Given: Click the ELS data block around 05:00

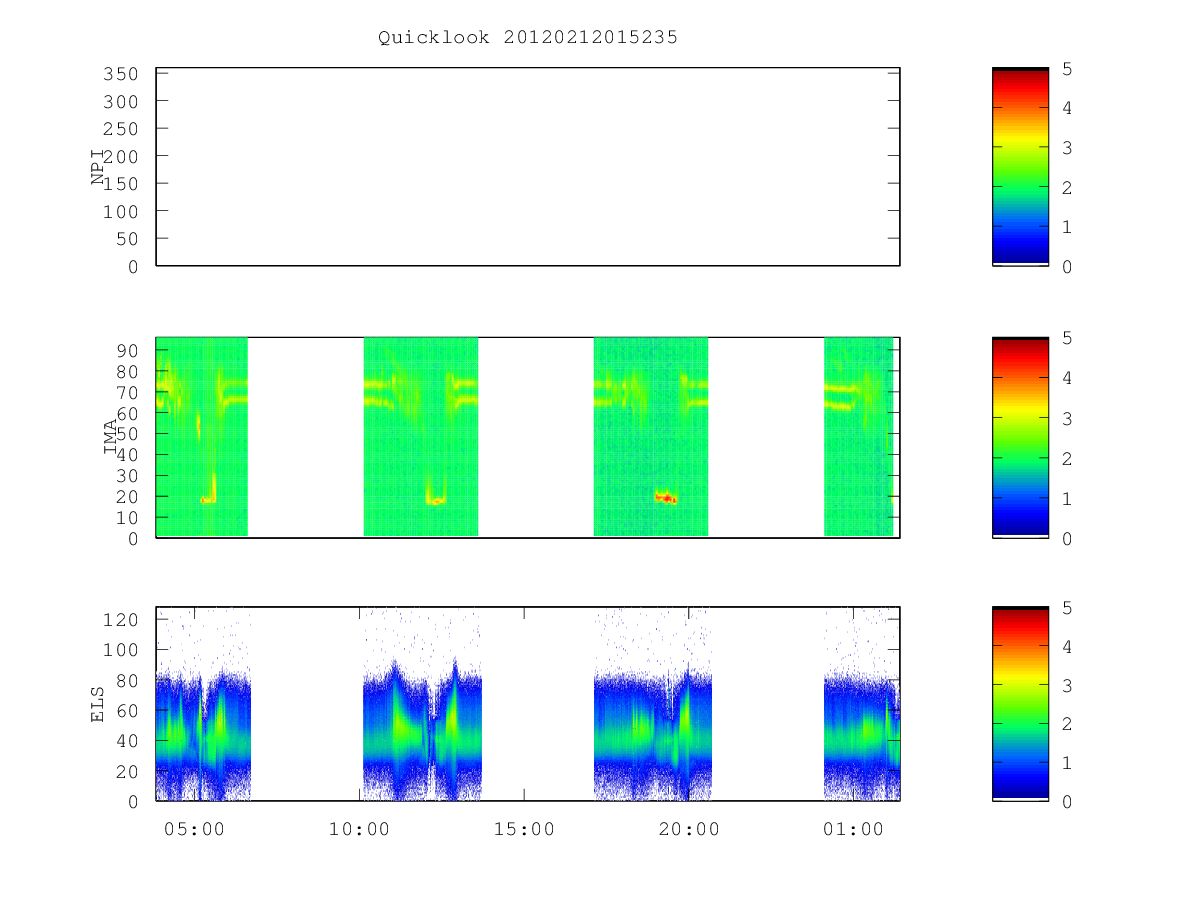Looking at the screenshot, I should click(x=203, y=704).
